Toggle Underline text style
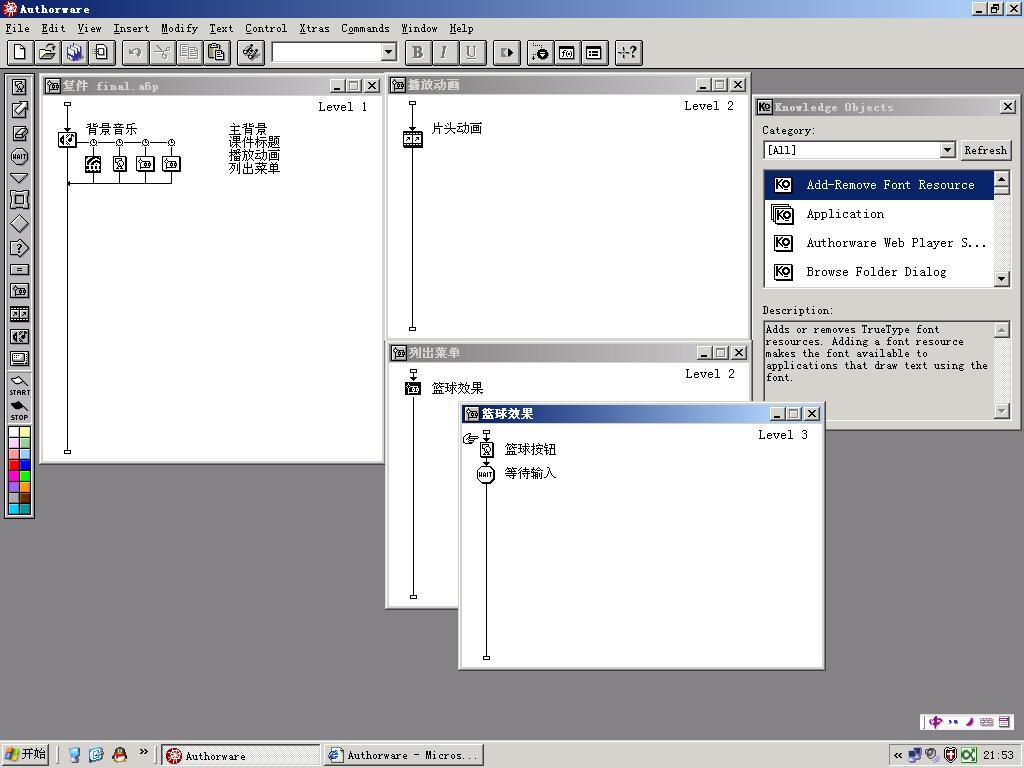Screen dimensions: 1024x768 coord(472,52)
